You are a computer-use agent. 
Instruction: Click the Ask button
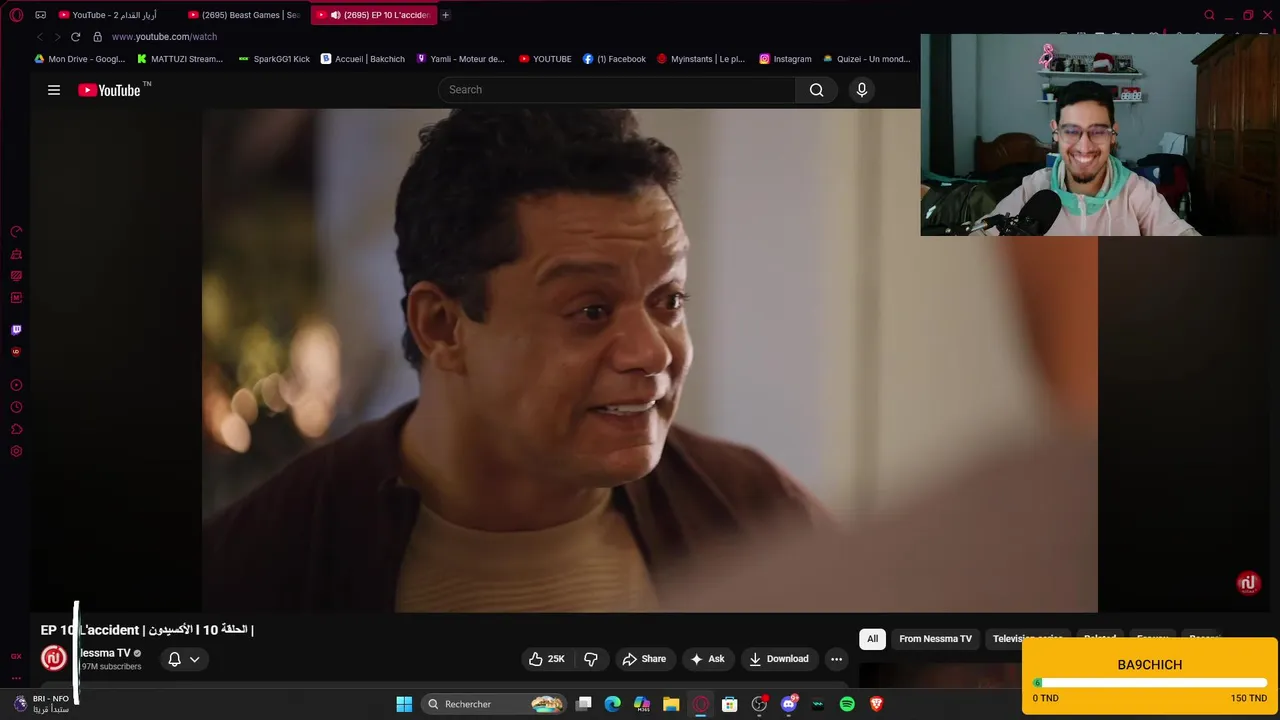pos(707,659)
